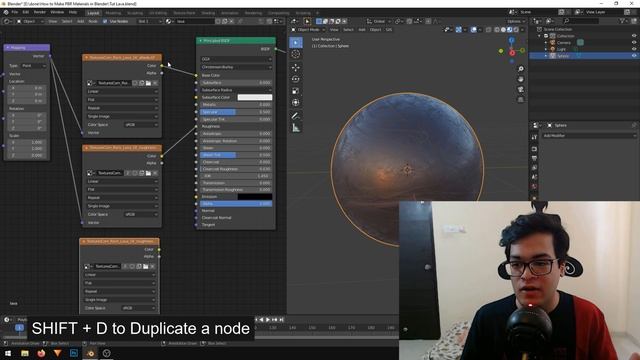The image size is (640, 360).
Task: Open Slot 1 material slot dropdown
Action: (x=150, y=21)
